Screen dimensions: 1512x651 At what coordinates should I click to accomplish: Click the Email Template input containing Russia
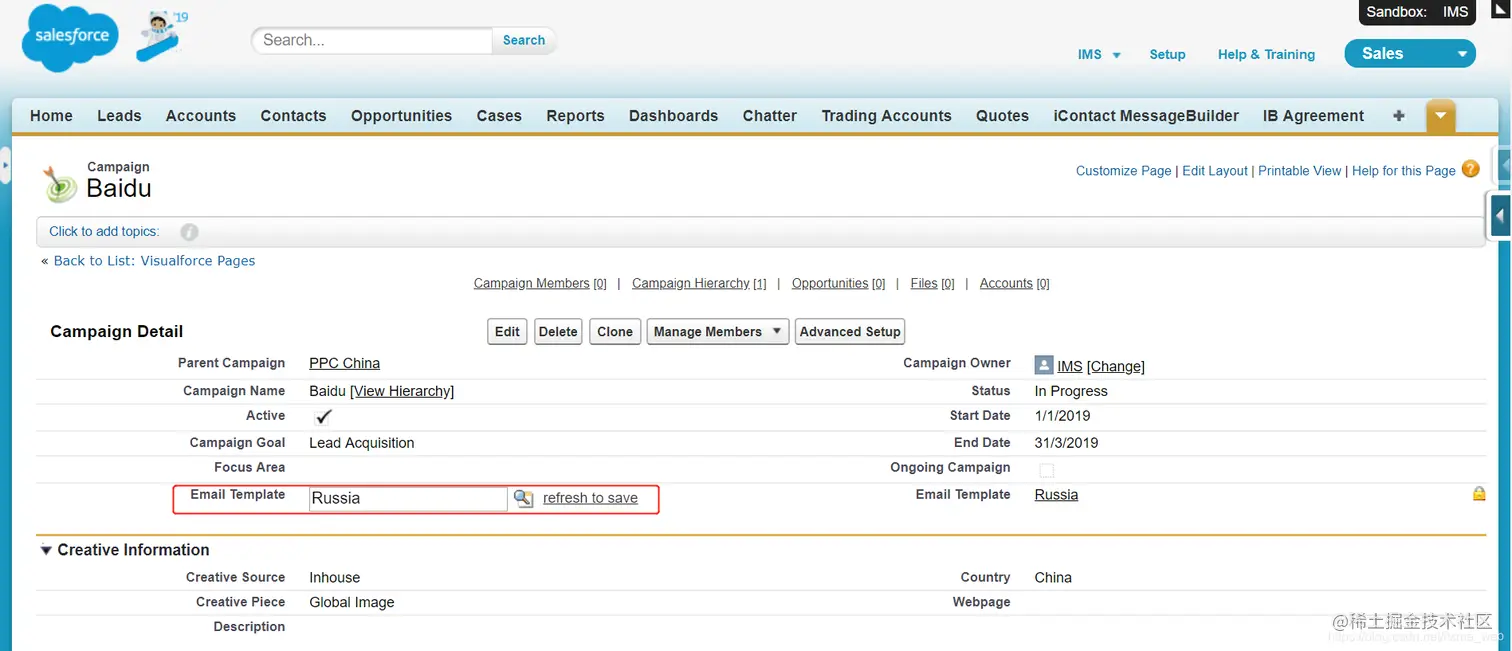point(408,498)
